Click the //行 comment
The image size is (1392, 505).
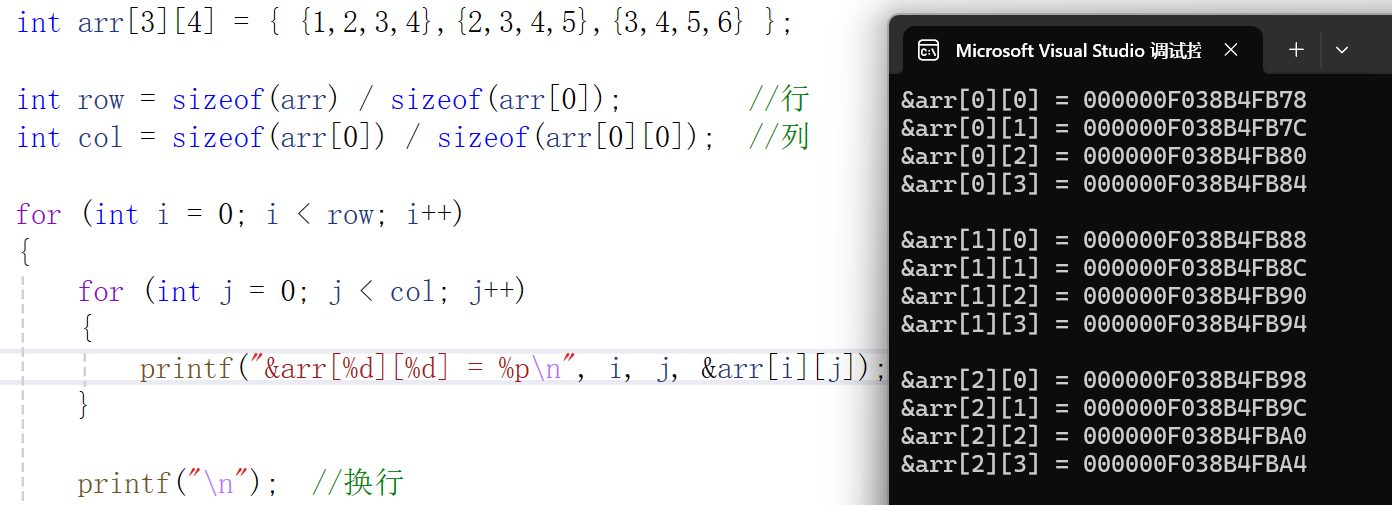(778, 100)
